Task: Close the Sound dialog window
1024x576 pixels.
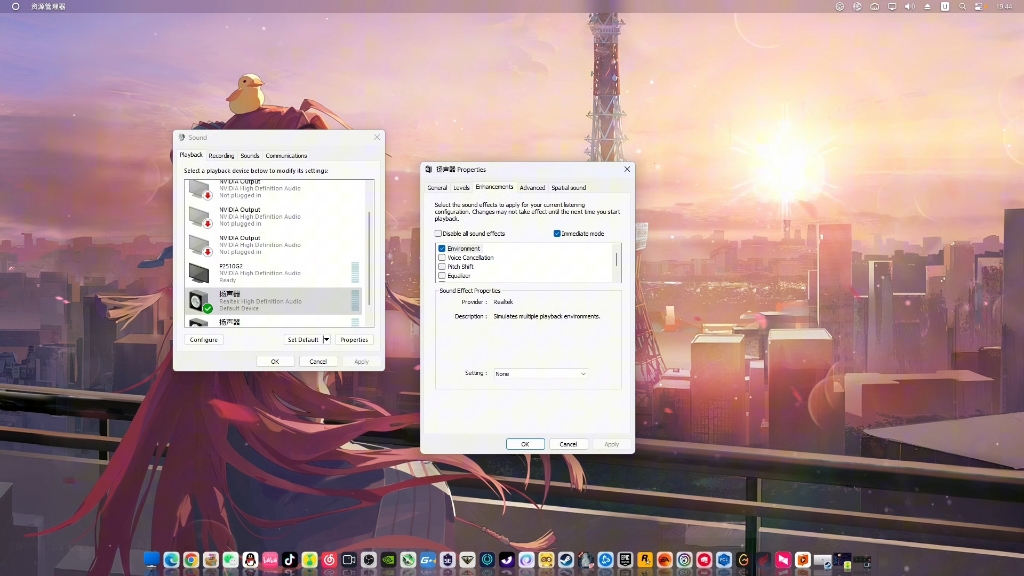Action: pos(377,137)
